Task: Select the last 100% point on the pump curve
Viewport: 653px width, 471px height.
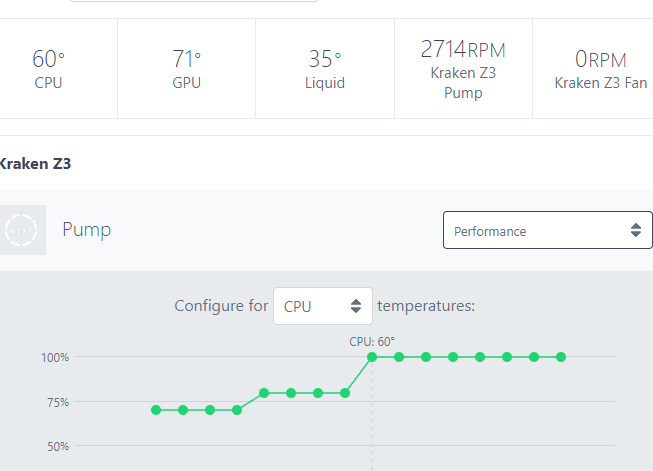Action: tap(561, 357)
